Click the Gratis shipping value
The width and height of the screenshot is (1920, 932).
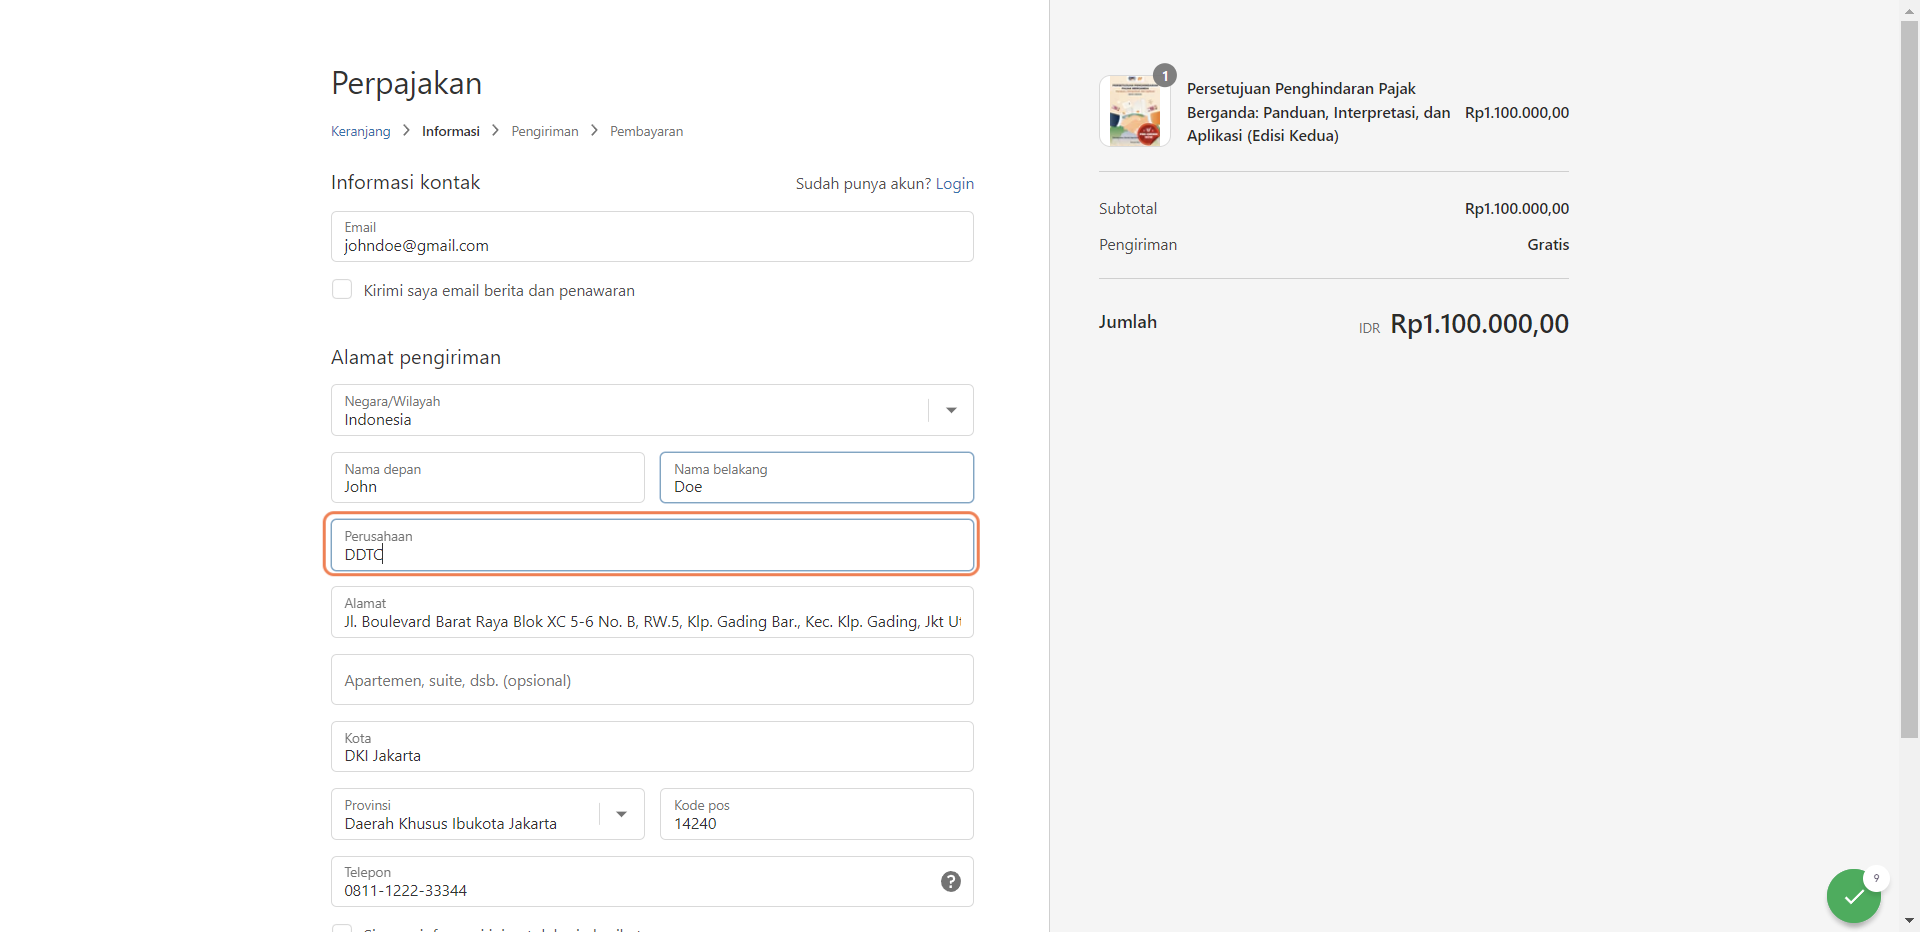pos(1548,245)
